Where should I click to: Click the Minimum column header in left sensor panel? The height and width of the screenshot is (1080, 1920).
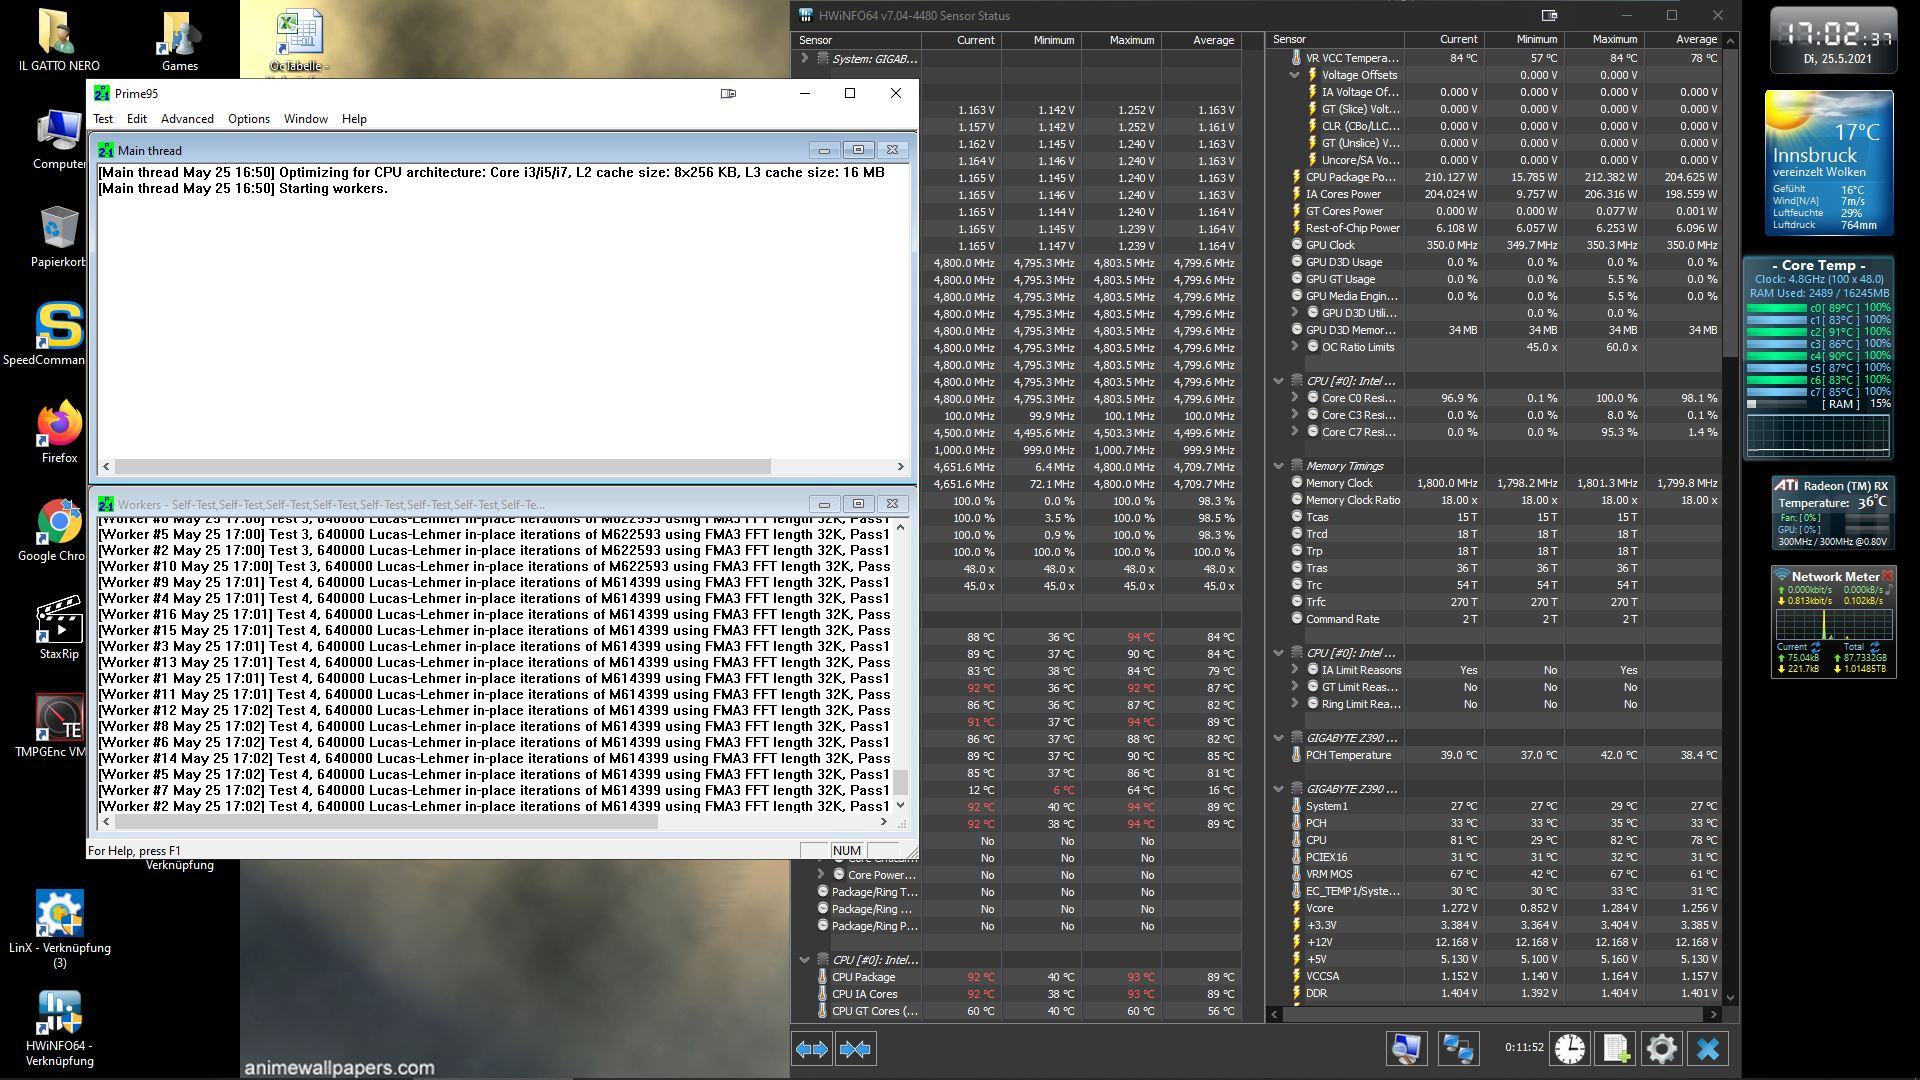(x=1041, y=40)
